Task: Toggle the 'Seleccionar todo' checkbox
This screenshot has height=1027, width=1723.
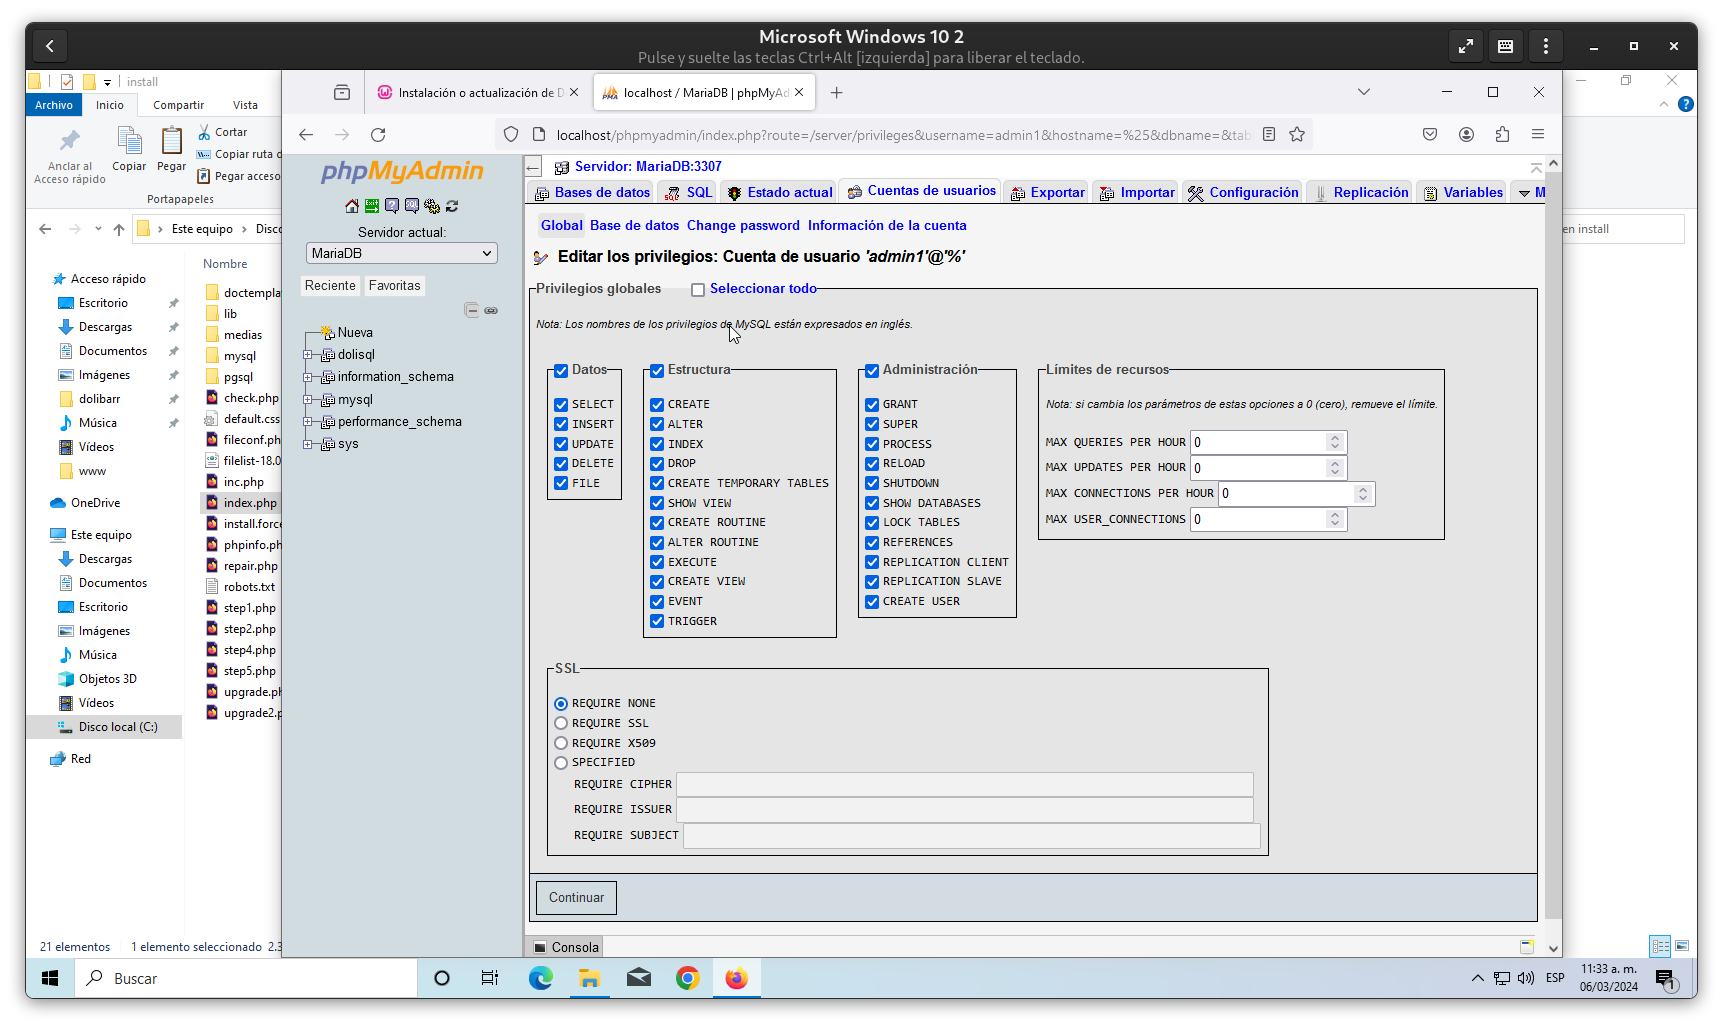Action: [x=698, y=290]
